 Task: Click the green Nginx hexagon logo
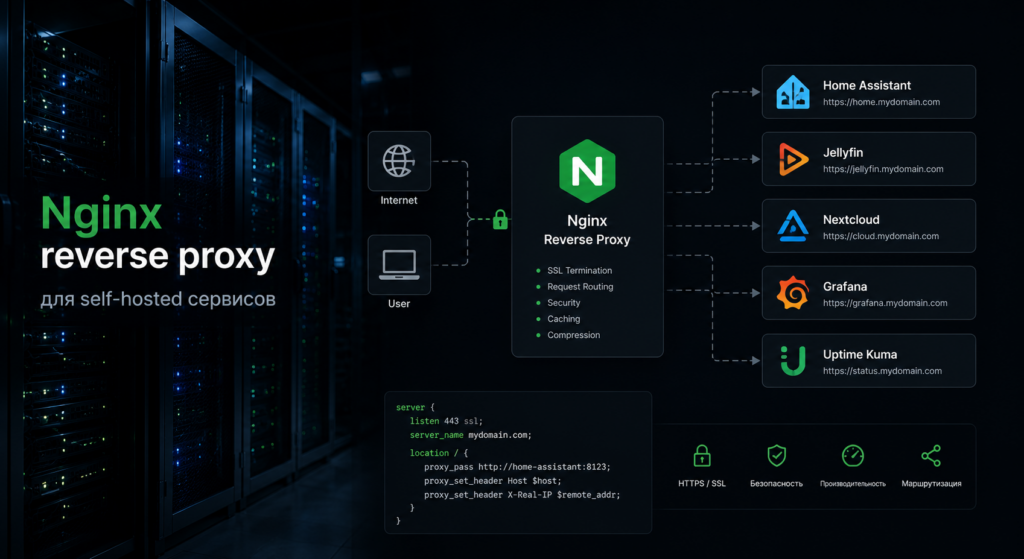(x=587, y=171)
